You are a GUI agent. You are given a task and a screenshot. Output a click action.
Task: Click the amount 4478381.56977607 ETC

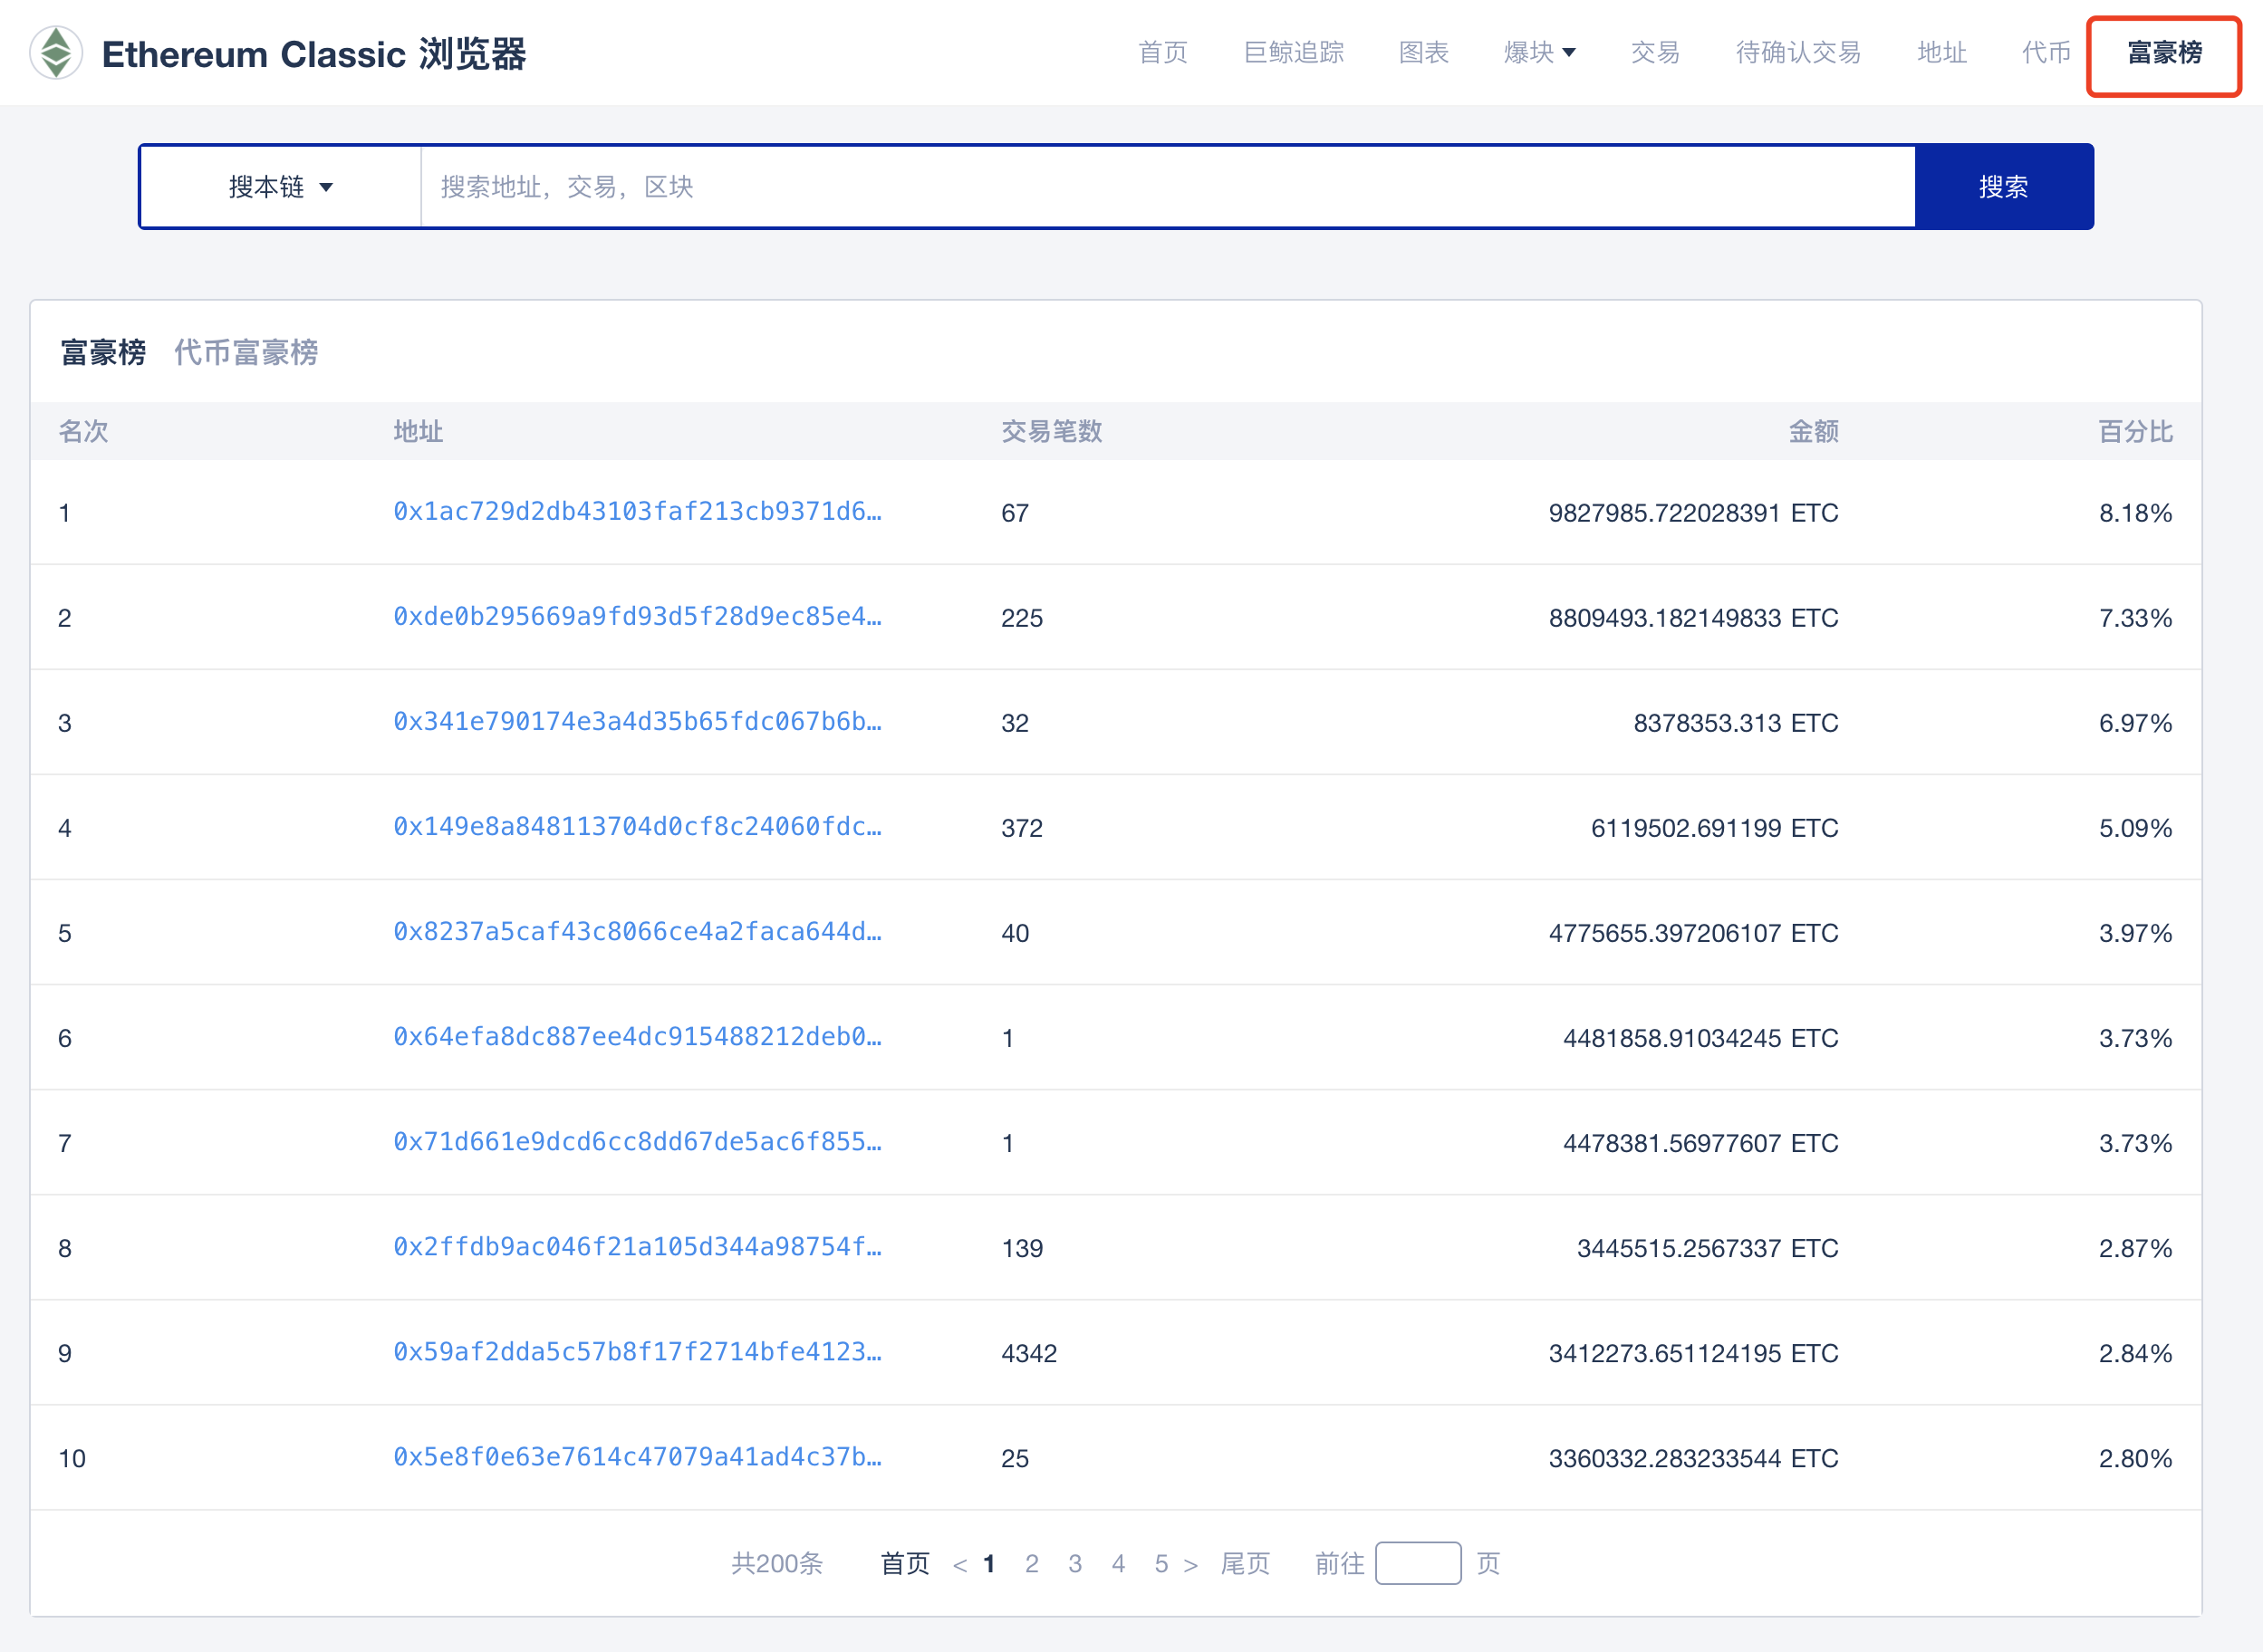1700,1143
